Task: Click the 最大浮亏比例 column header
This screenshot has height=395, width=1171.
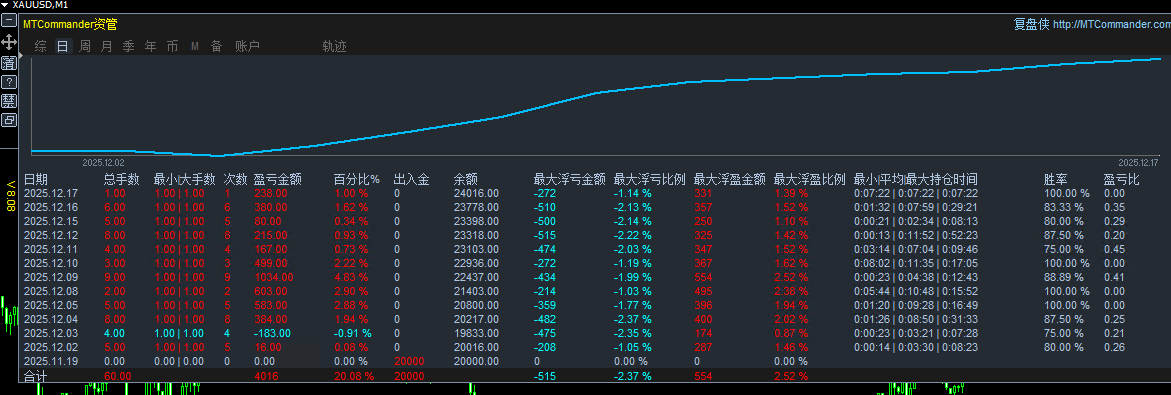Action: click(650, 179)
